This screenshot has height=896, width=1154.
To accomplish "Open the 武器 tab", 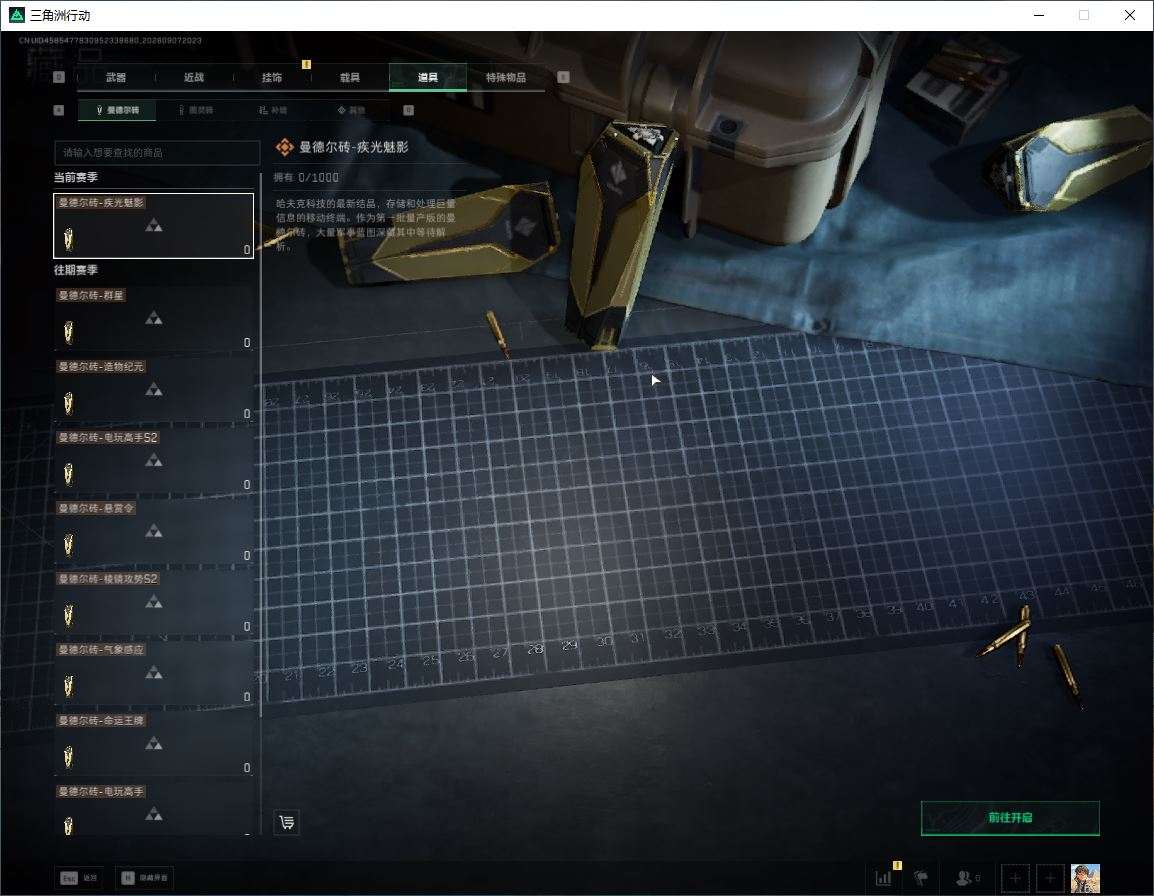I will click(116, 77).
